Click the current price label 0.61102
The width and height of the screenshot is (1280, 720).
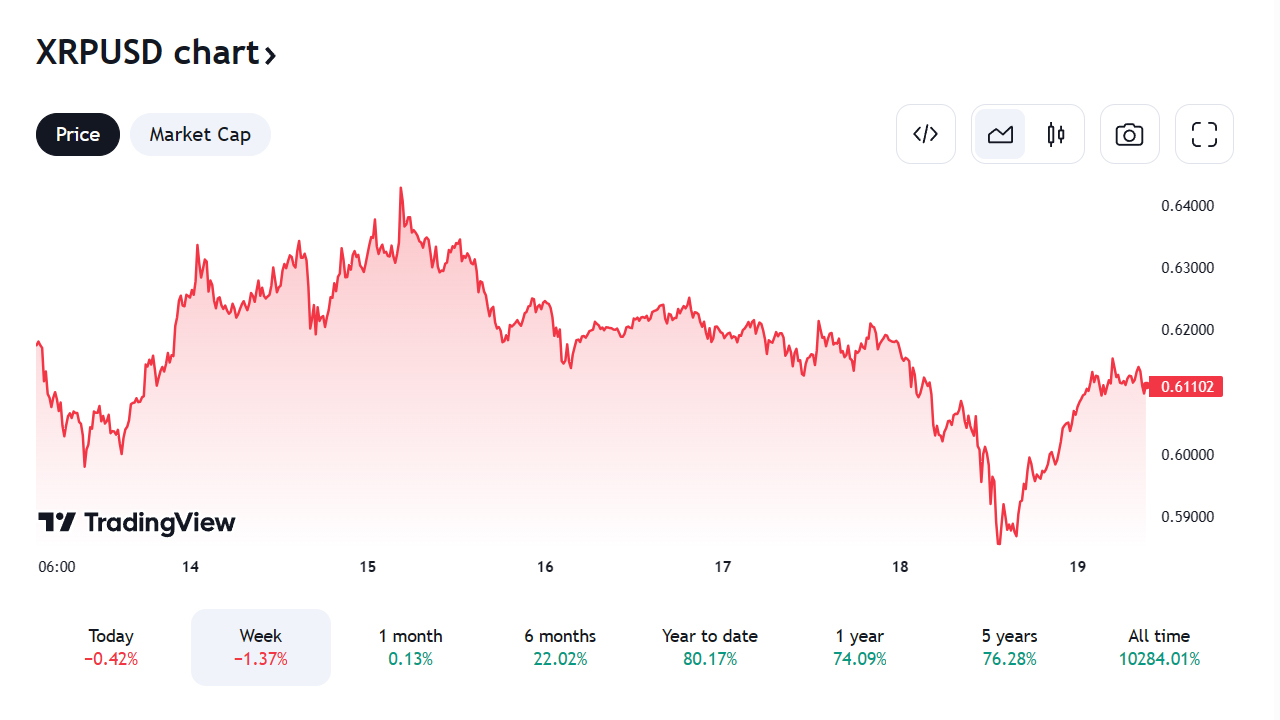point(1187,386)
